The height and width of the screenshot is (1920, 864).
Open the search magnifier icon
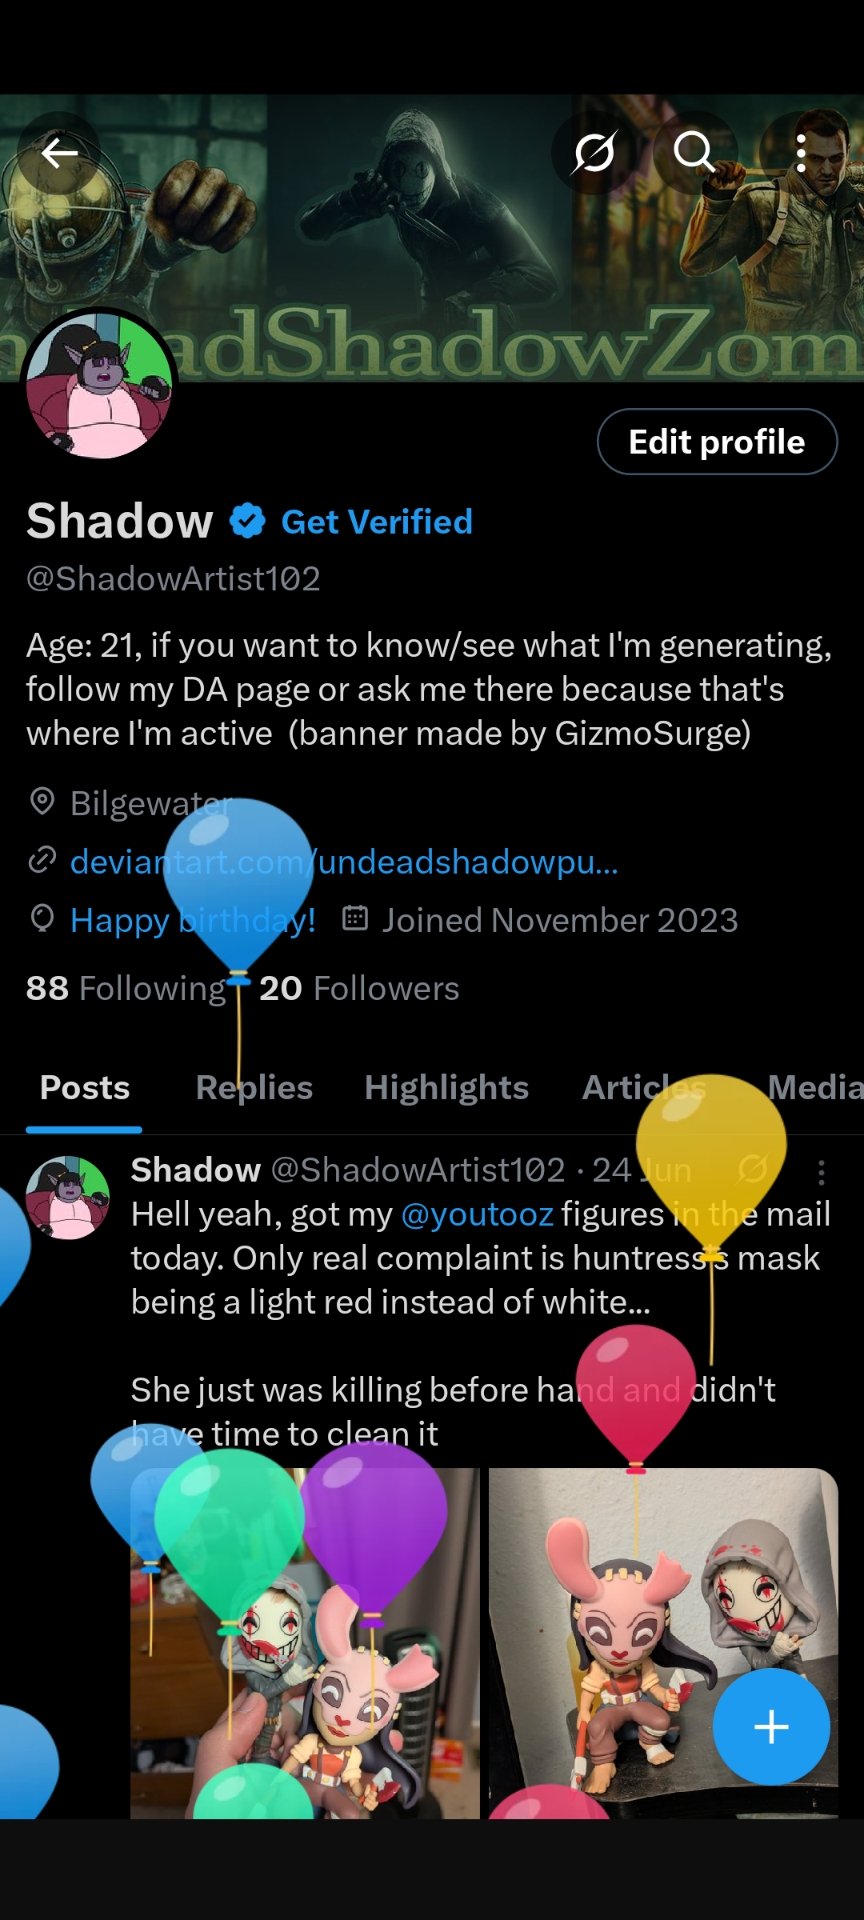coord(694,153)
